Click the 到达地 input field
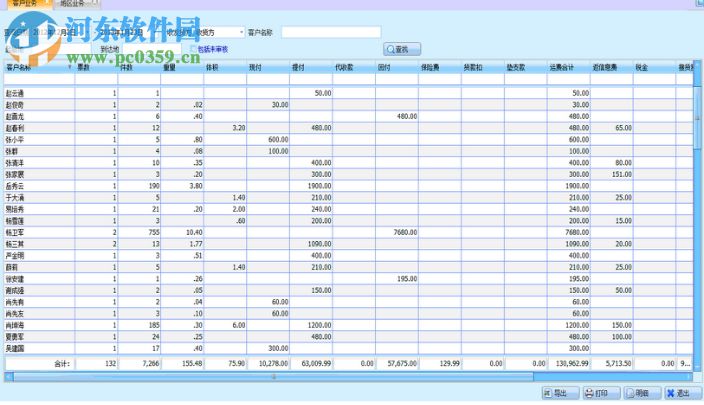The height and width of the screenshot is (405, 704). (x=152, y=49)
